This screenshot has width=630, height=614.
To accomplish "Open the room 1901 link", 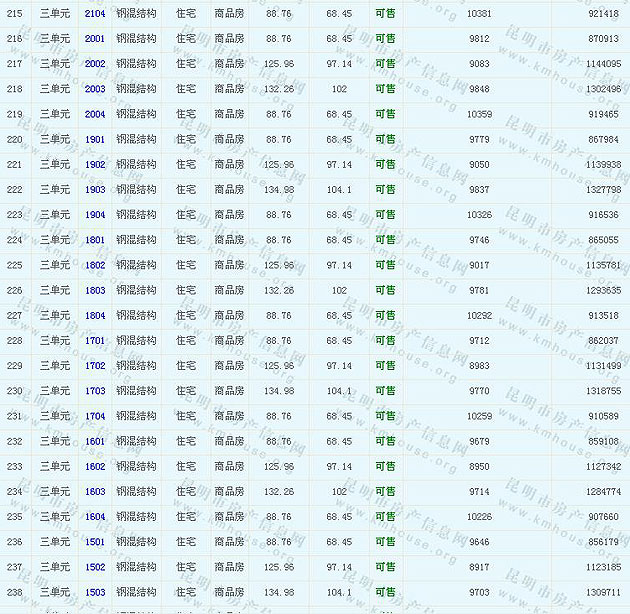I will pos(95,139).
